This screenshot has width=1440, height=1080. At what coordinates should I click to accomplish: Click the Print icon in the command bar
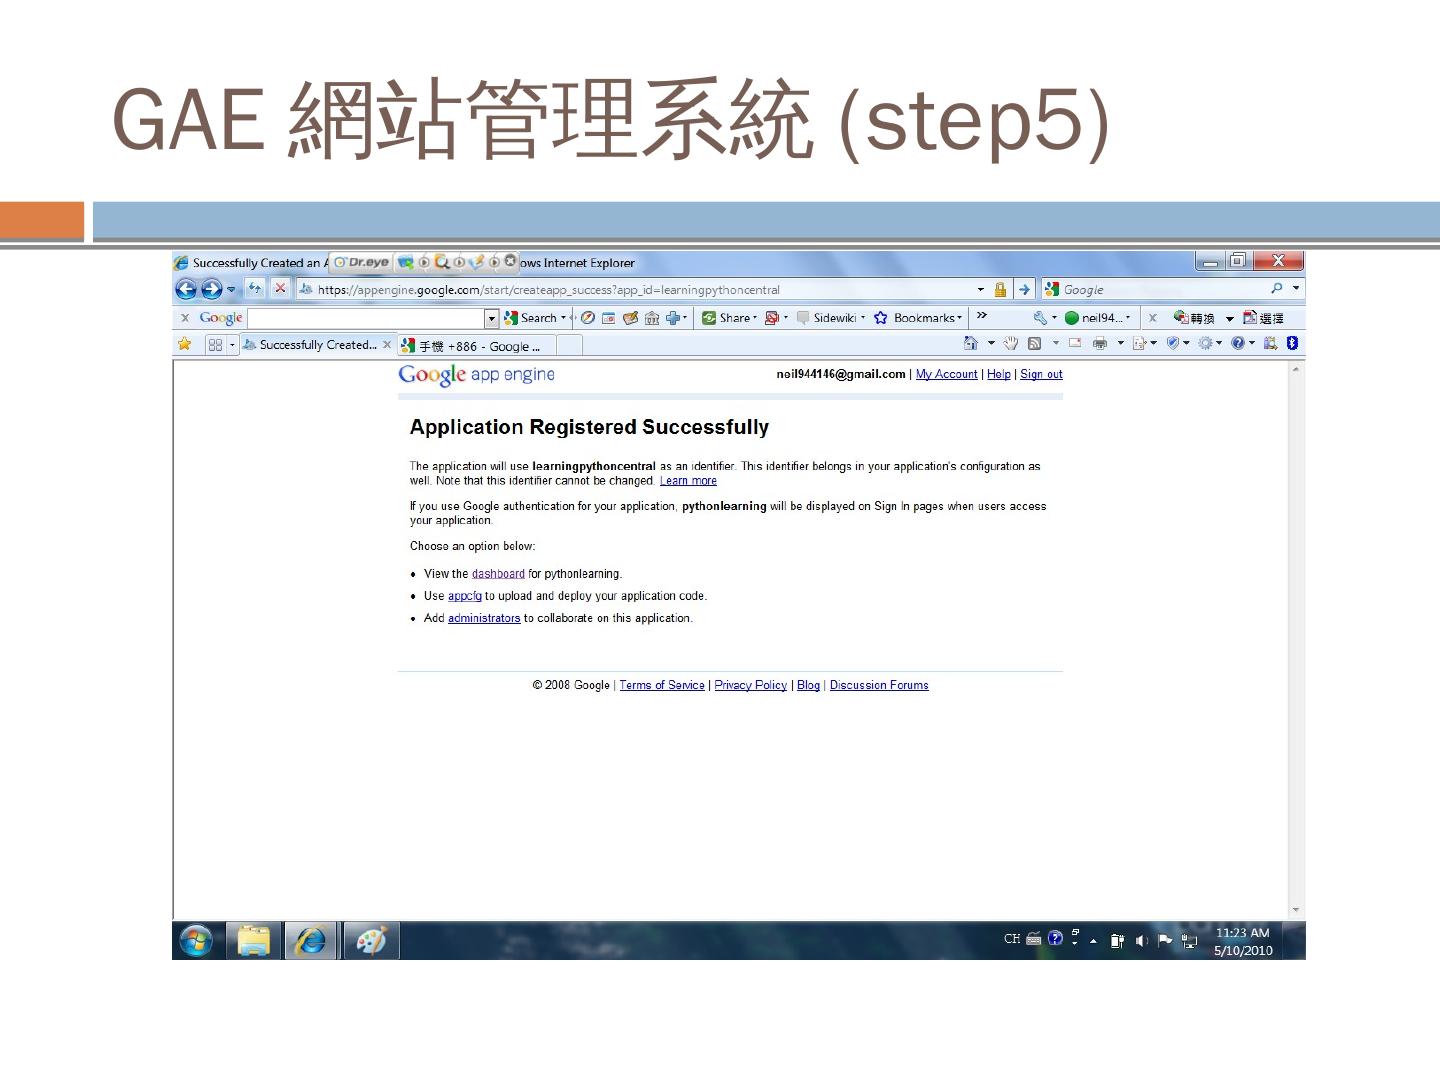(x=1100, y=343)
